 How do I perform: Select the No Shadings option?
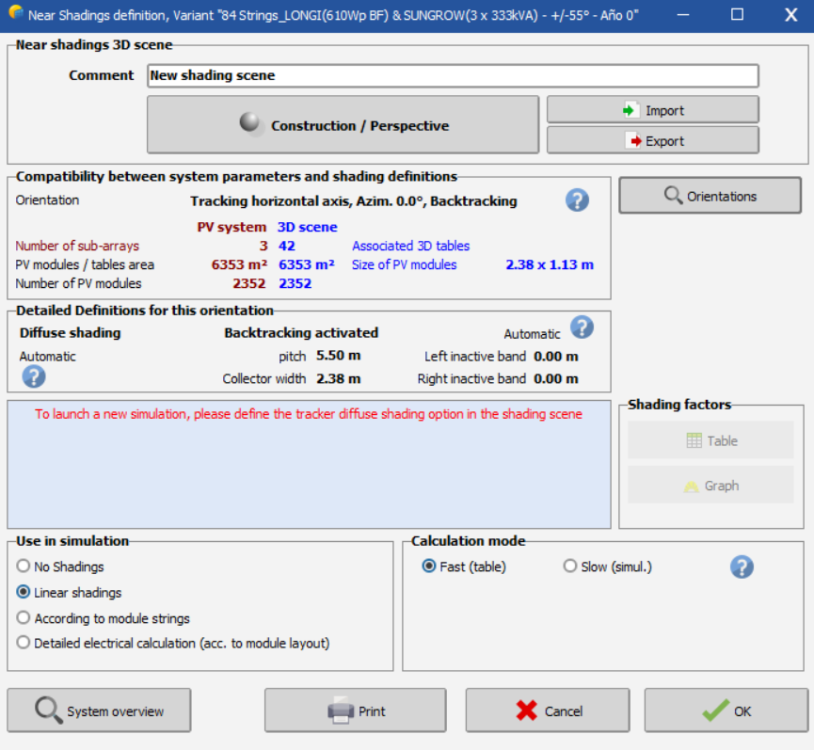pos(24,567)
